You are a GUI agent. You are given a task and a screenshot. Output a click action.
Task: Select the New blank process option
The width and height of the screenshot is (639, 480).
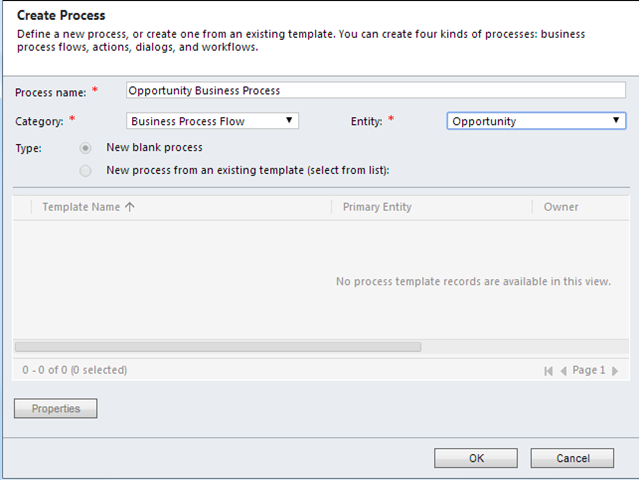click(86, 148)
